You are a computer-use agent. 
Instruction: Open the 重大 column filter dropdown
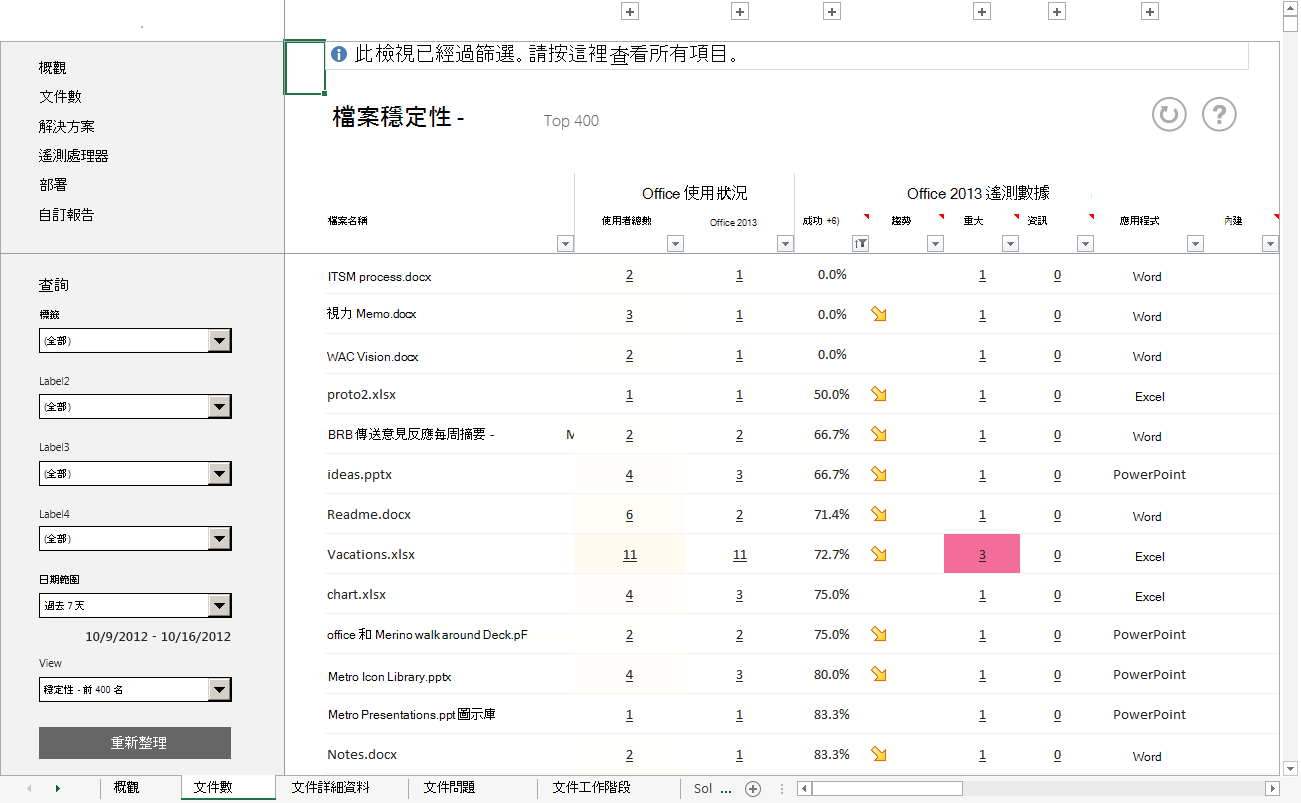1010,243
